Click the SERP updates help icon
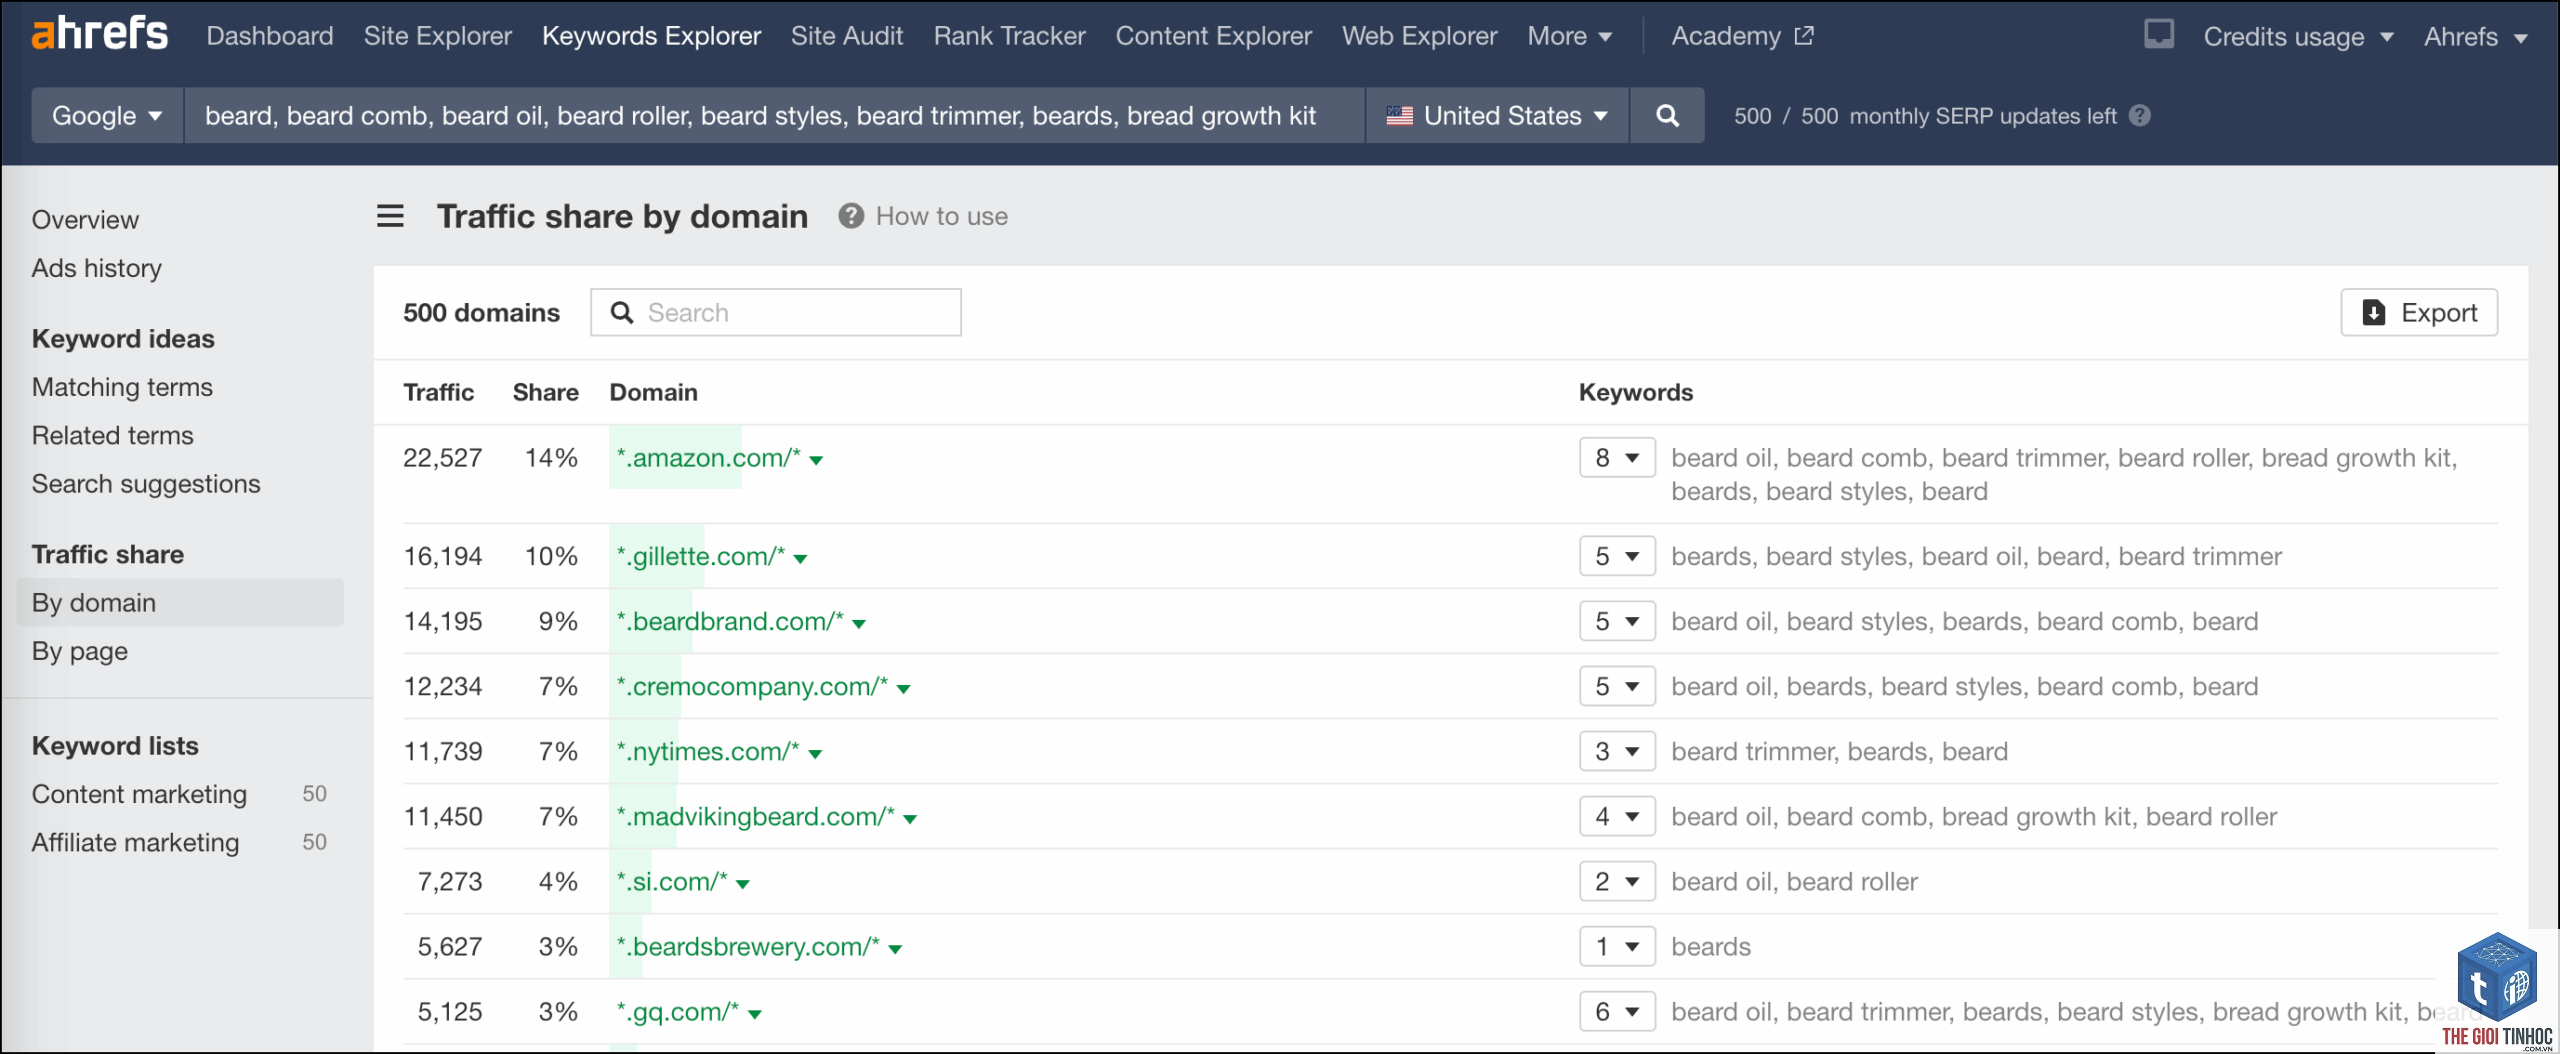Viewport: 2560px width, 1054px height. coord(2140,116)
